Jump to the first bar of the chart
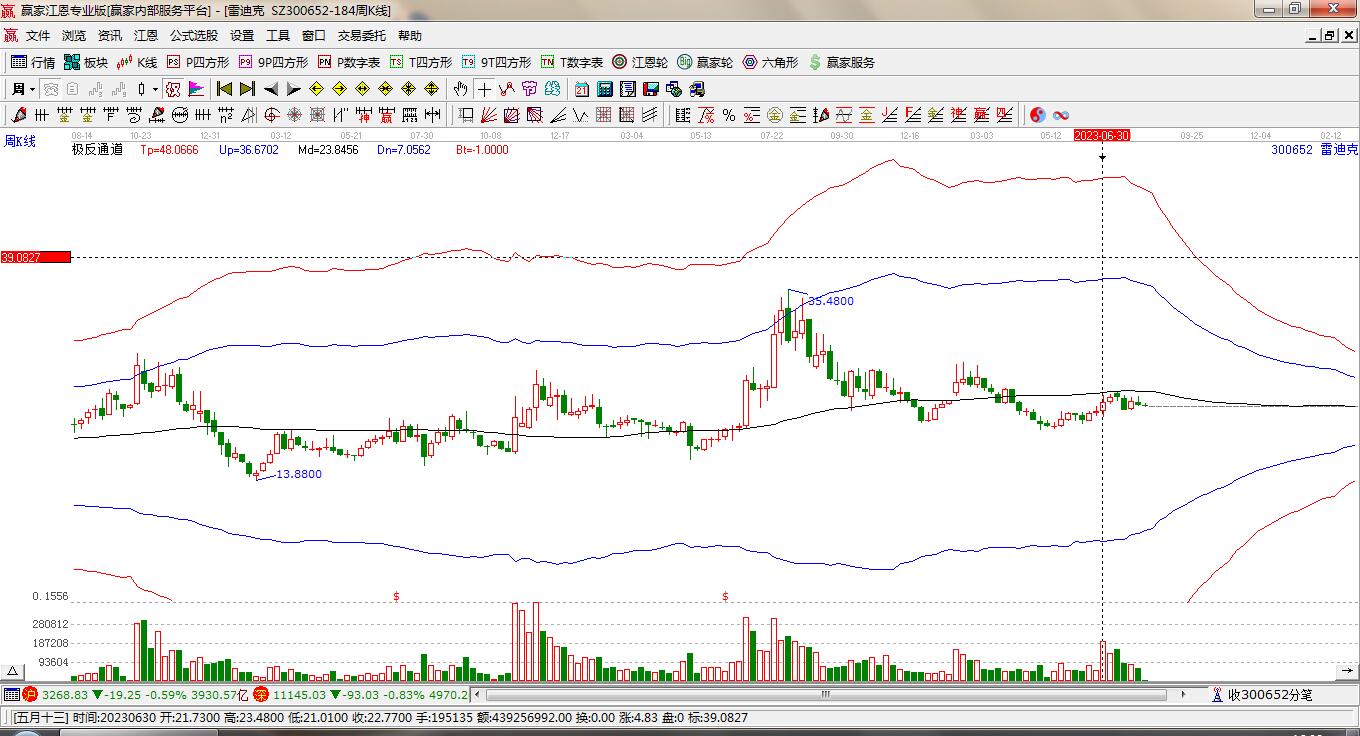The height and width of the screenshot is (736, 1360). [x=224, y=89]
